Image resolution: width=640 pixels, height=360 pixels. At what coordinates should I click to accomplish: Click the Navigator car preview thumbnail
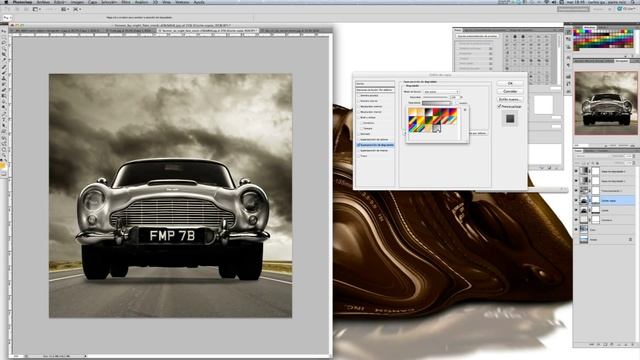point(606,103)
